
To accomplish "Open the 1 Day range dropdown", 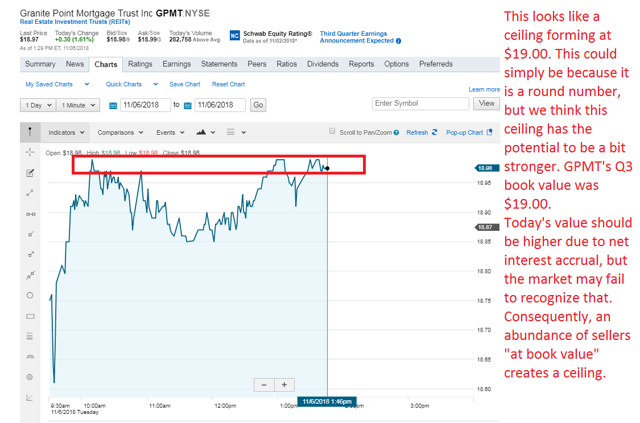I will (38, 105).
